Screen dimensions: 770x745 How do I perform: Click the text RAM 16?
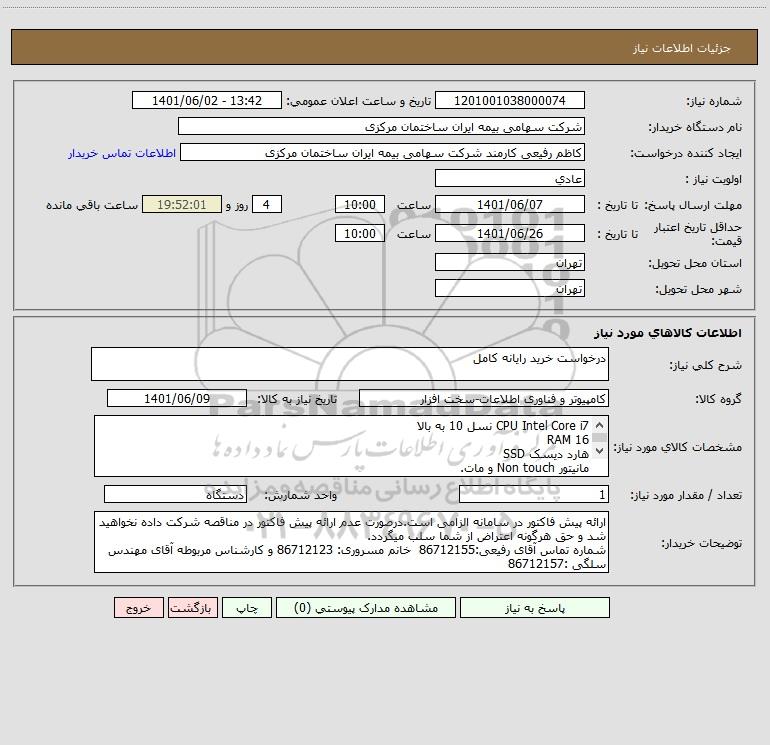point(568,440)
